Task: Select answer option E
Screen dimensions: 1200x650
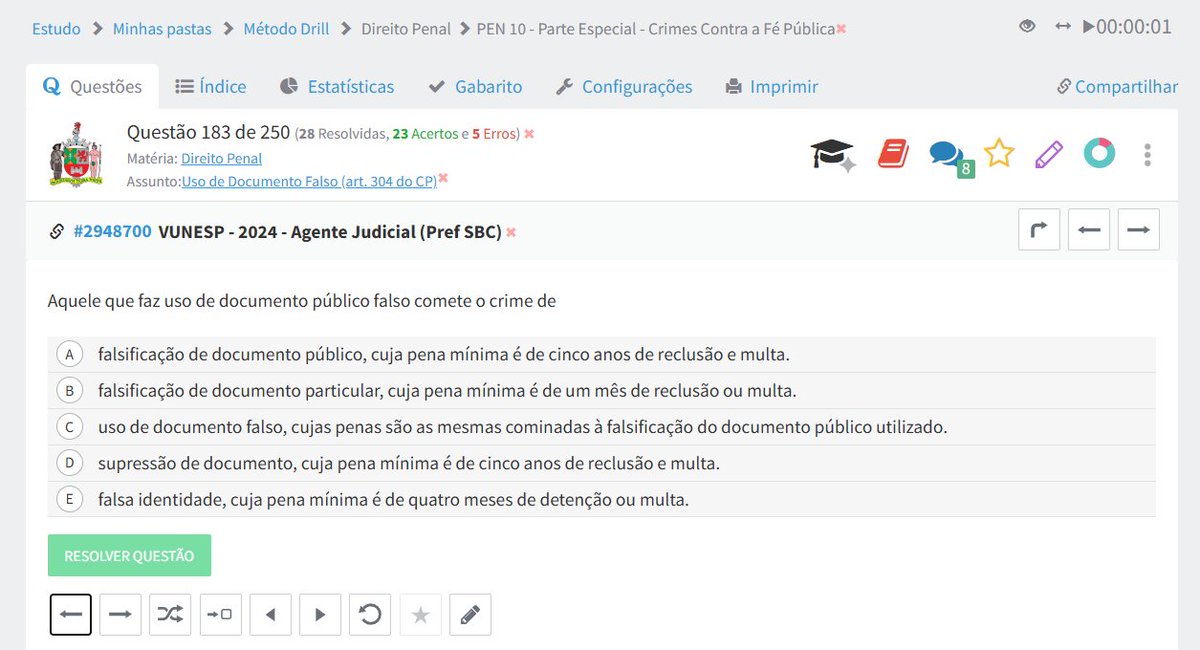Action: pyautogui.click(x=69, y=499)
